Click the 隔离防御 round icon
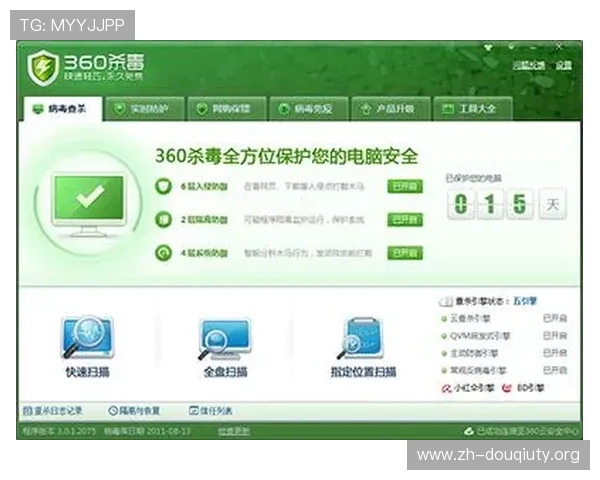The width and height of the screenshot is (600, 480). point(163,220)
